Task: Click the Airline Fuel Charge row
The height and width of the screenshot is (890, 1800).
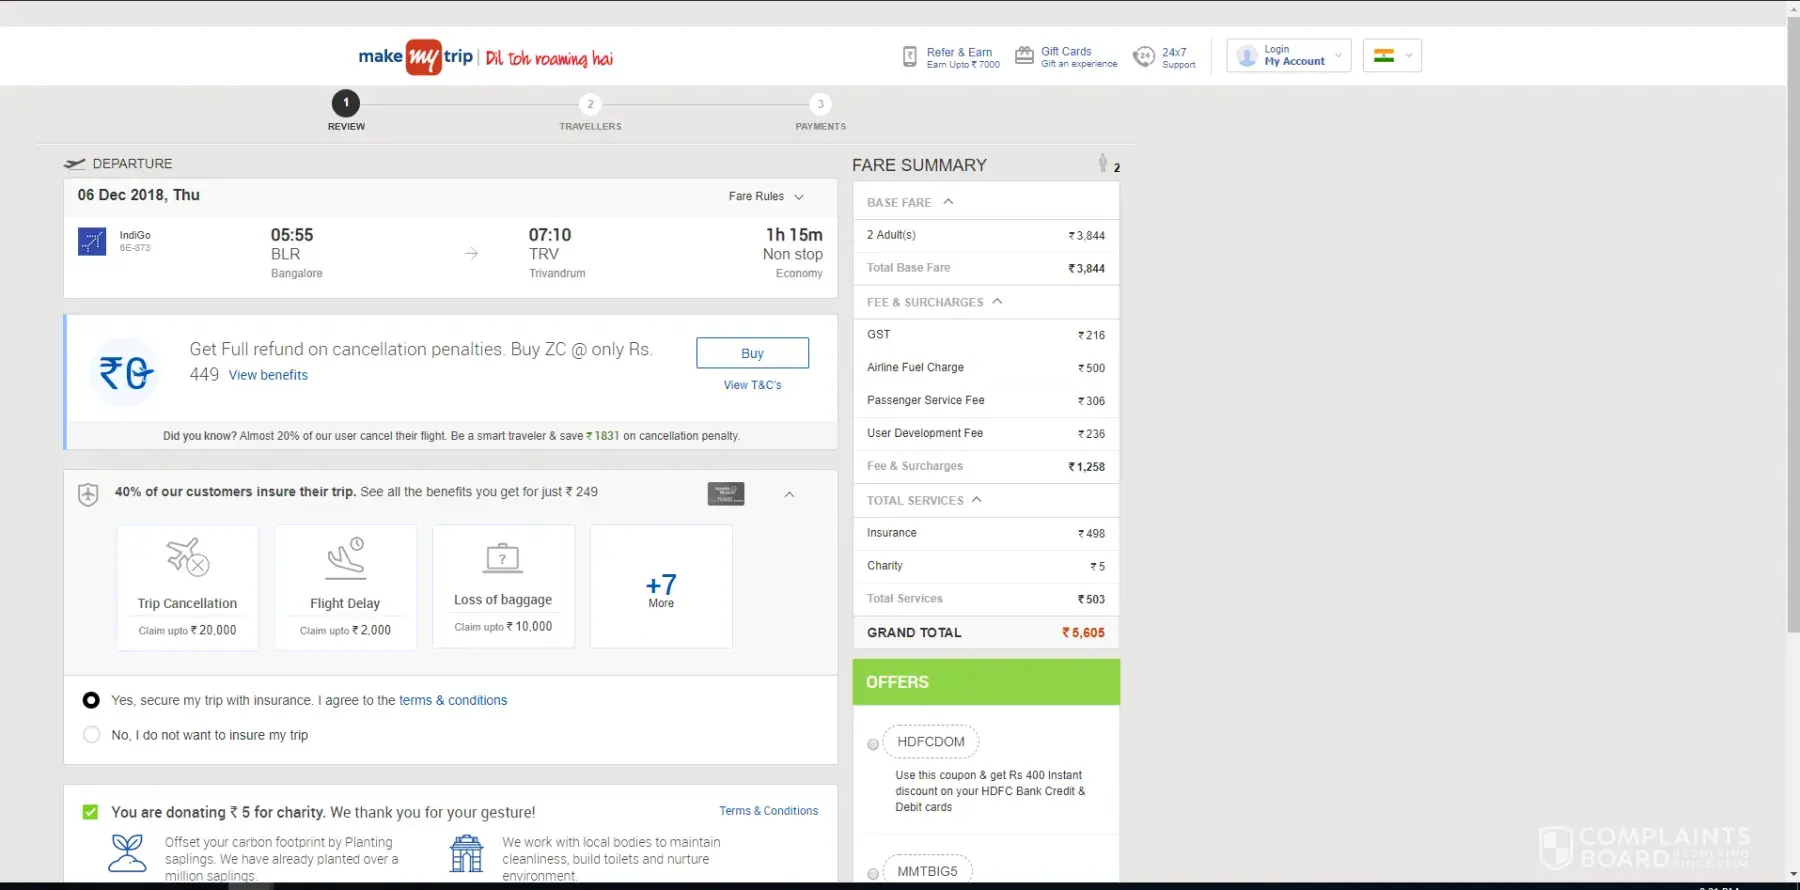Action: 986,368
